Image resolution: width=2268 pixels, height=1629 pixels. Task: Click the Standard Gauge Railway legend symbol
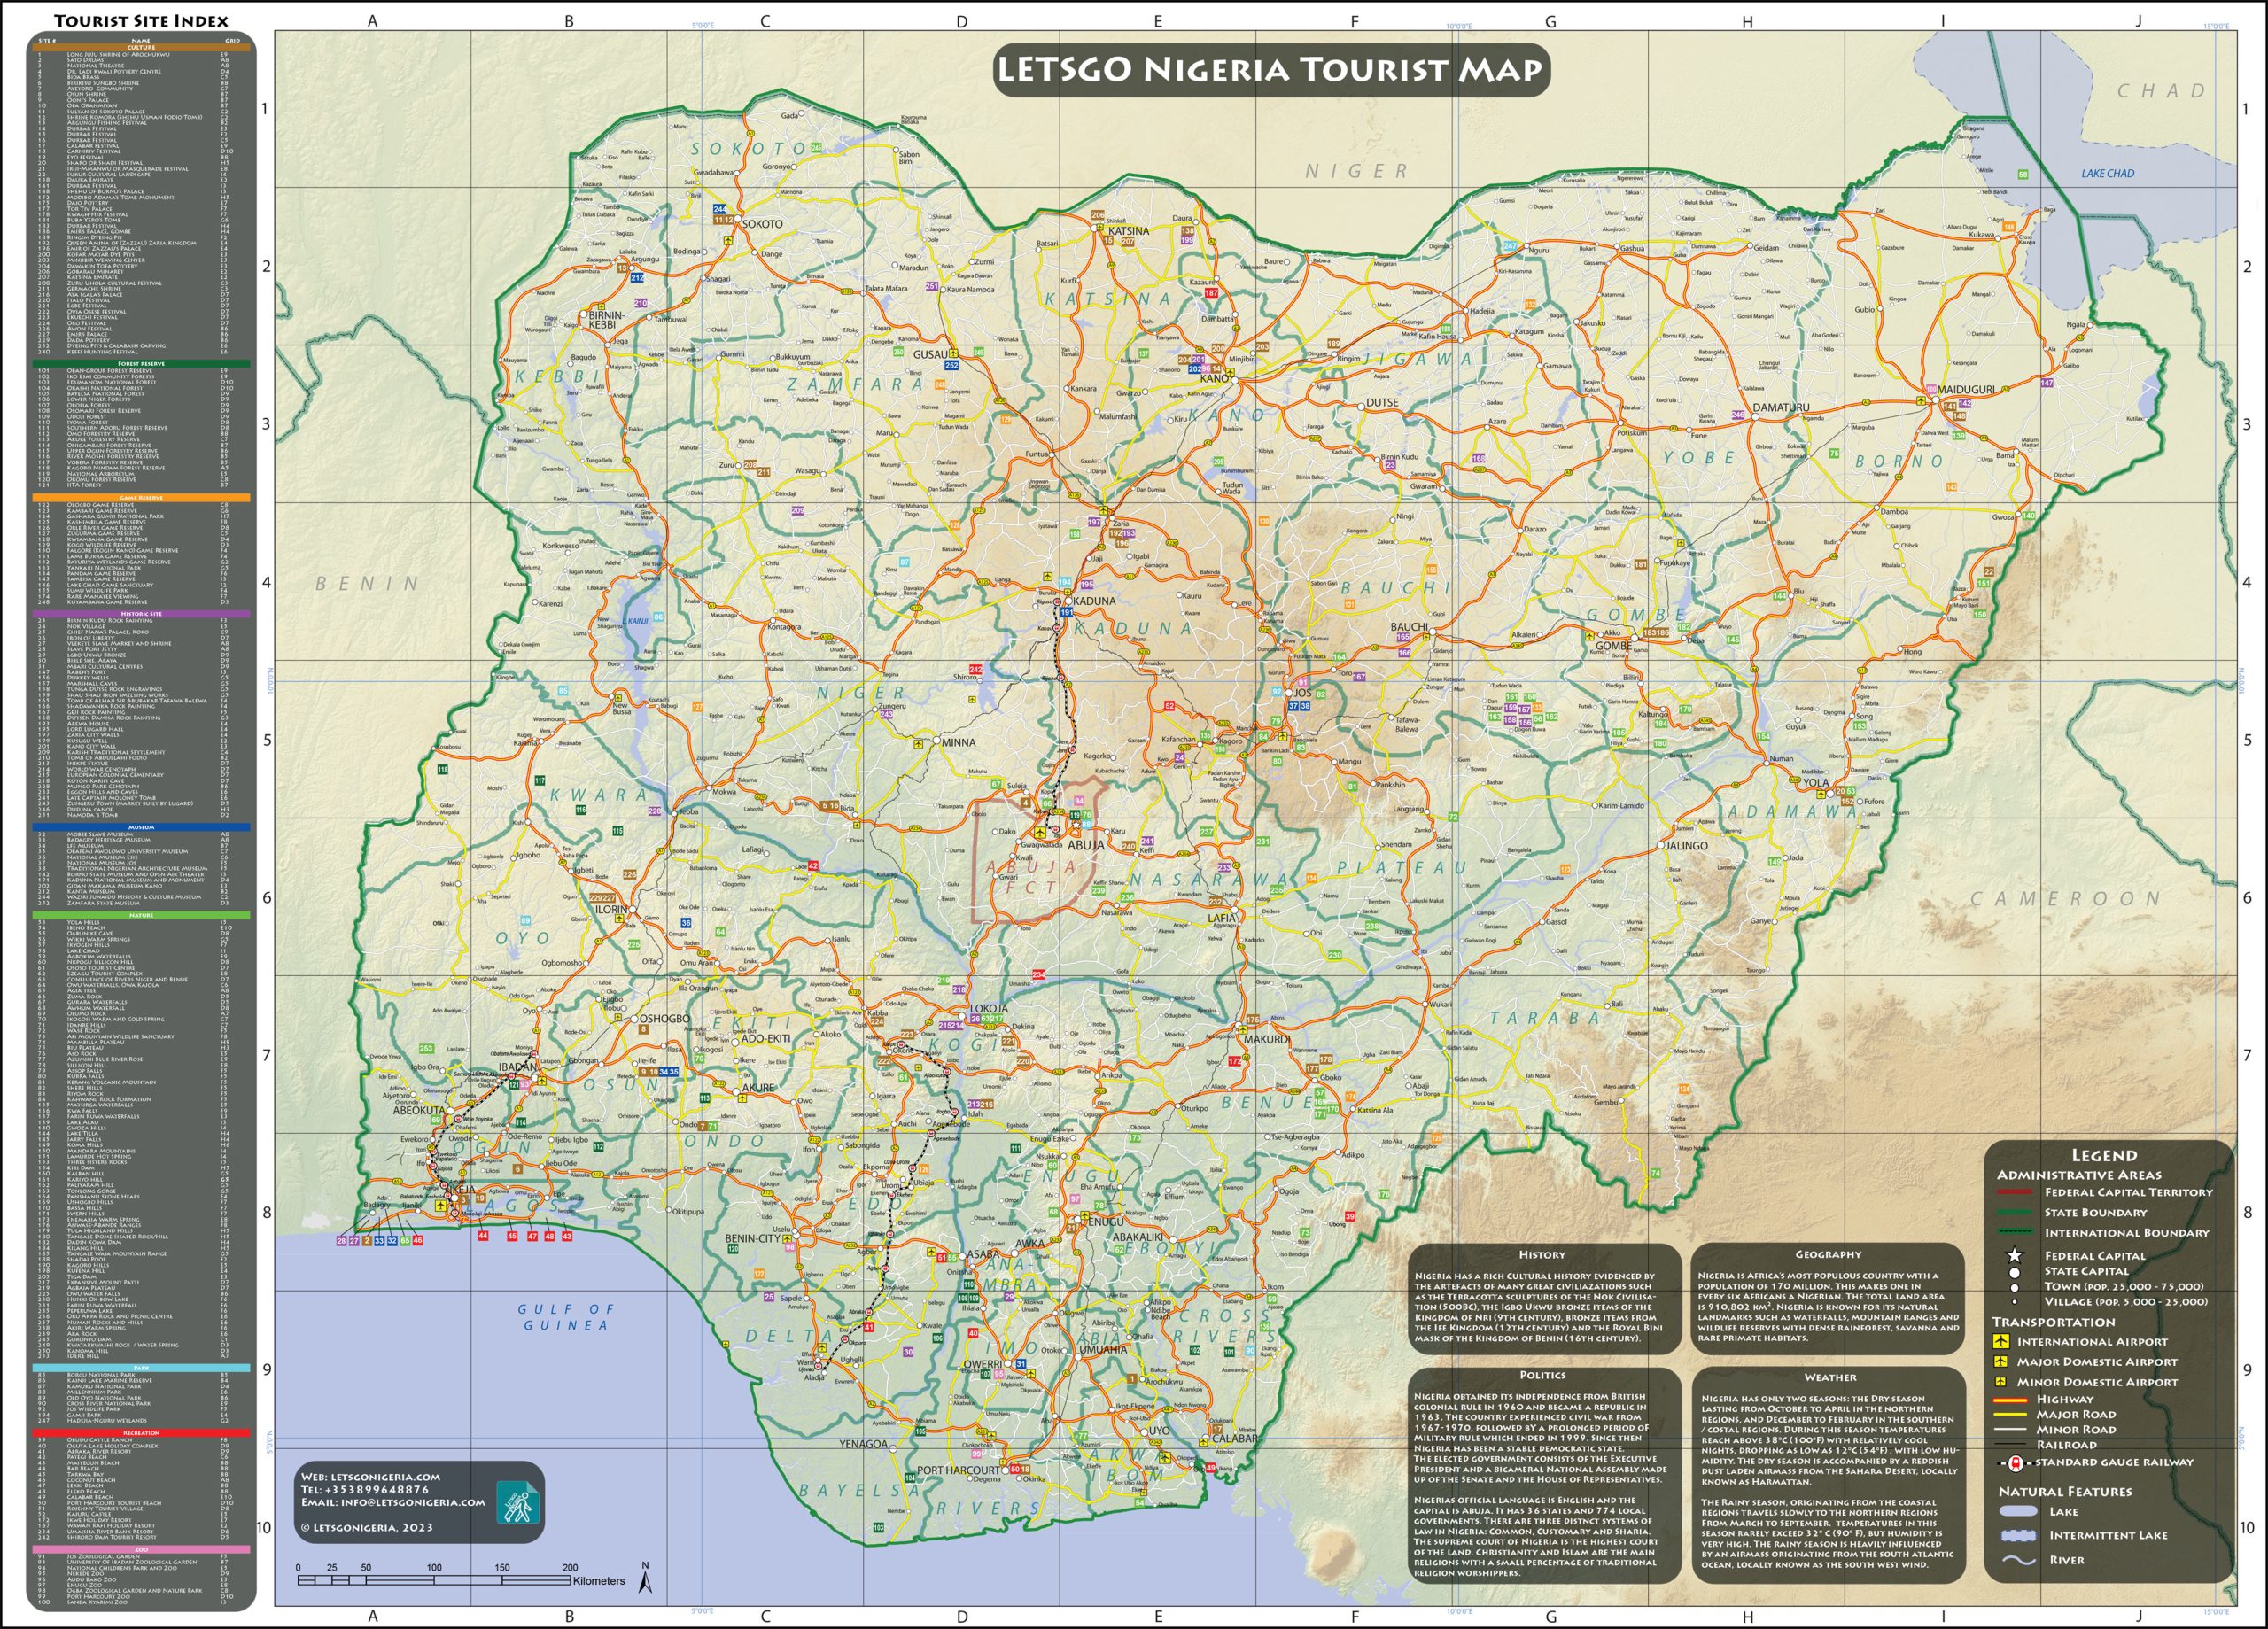point(2016,1463)
